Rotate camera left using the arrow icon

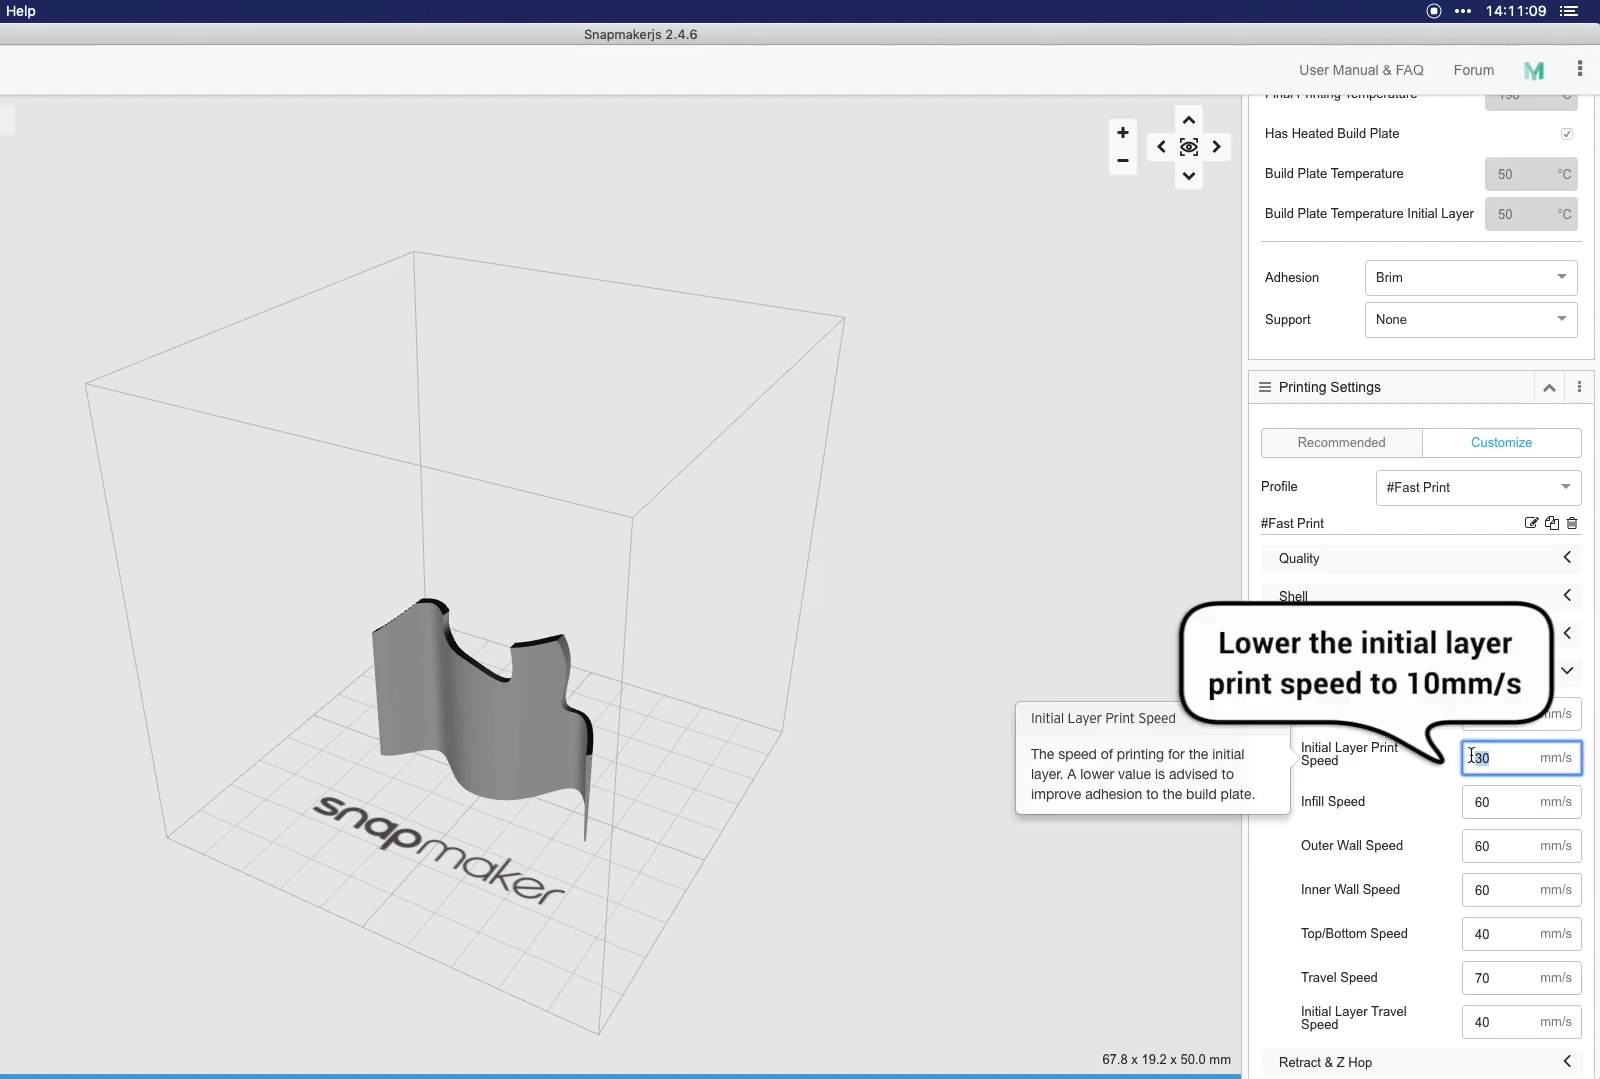[x=1161, y=146]
